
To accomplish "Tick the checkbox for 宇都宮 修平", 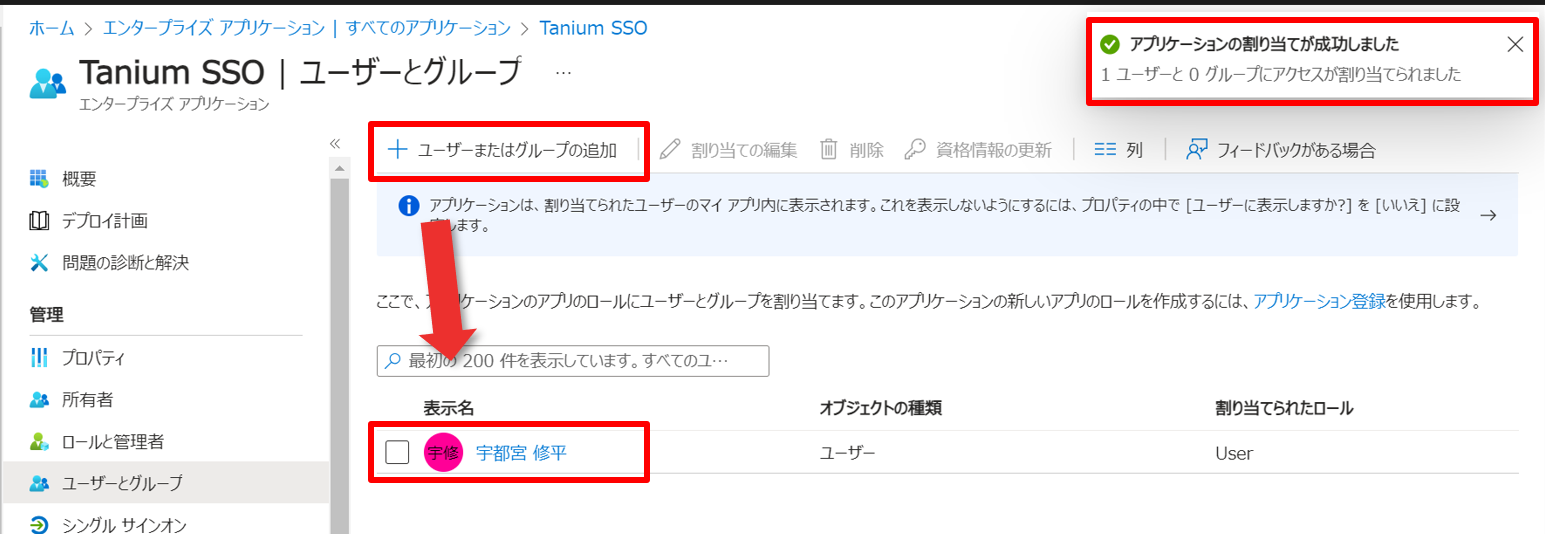I will 397,453.
